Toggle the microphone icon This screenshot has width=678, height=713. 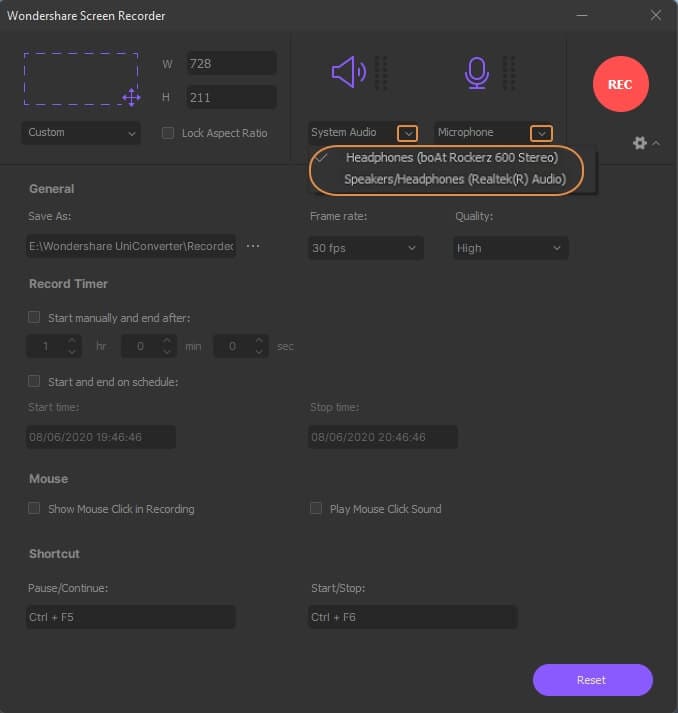[x=477, y=72]
